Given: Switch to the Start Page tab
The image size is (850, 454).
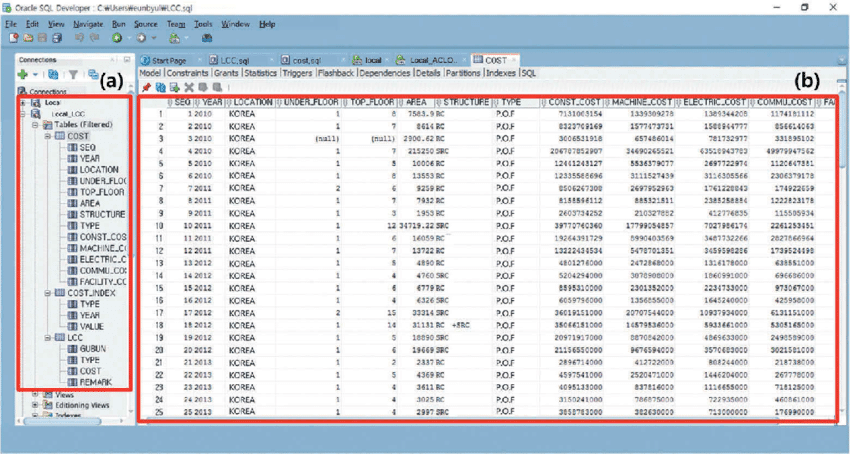Looking at the screenshot, I should (168, 60).
